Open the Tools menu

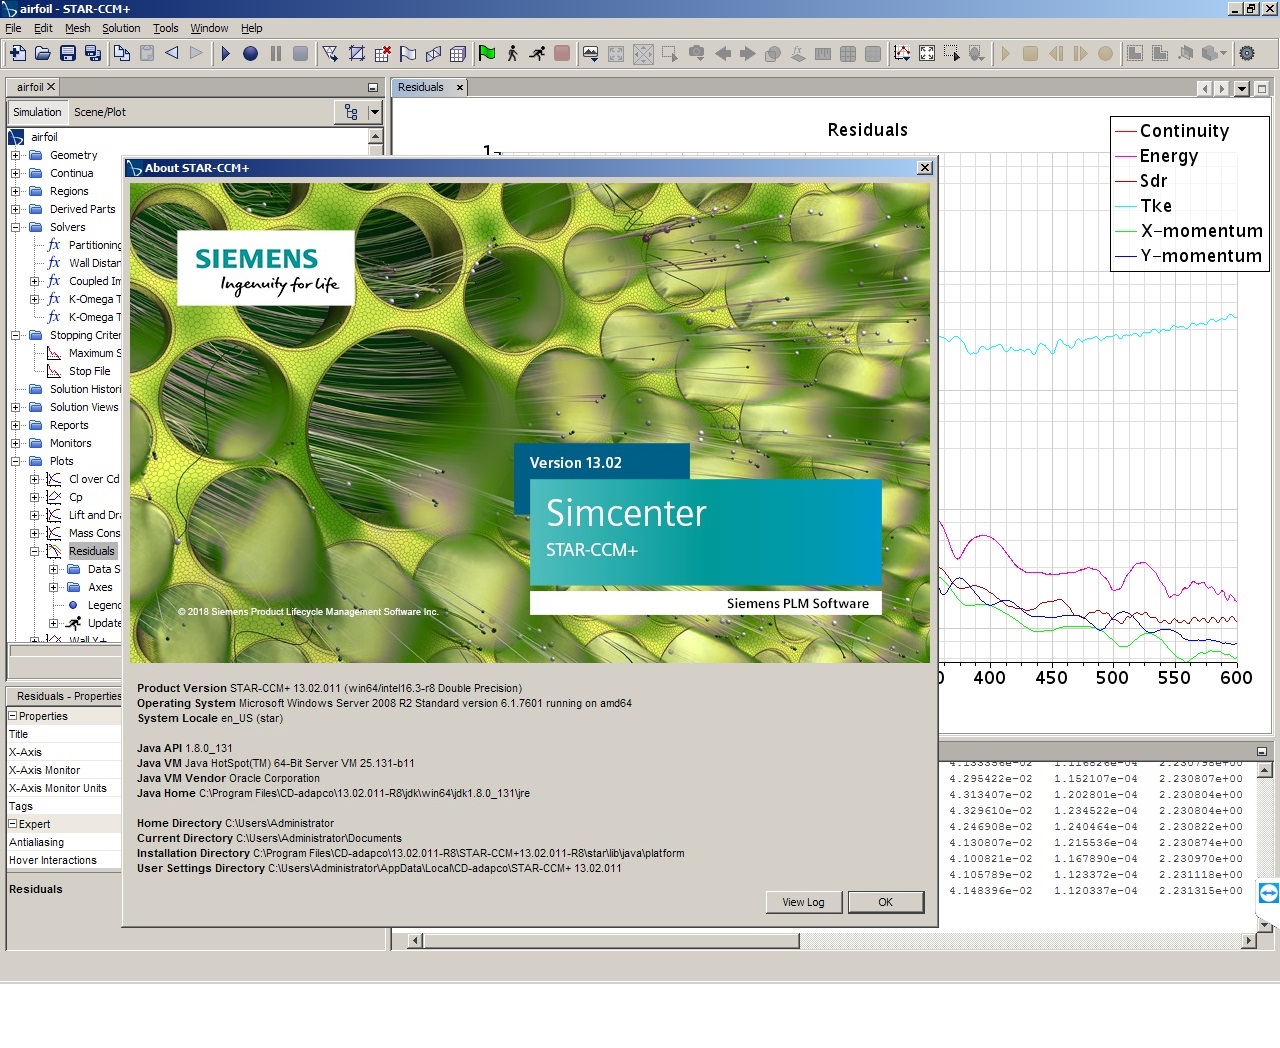(x=165, y=28)
